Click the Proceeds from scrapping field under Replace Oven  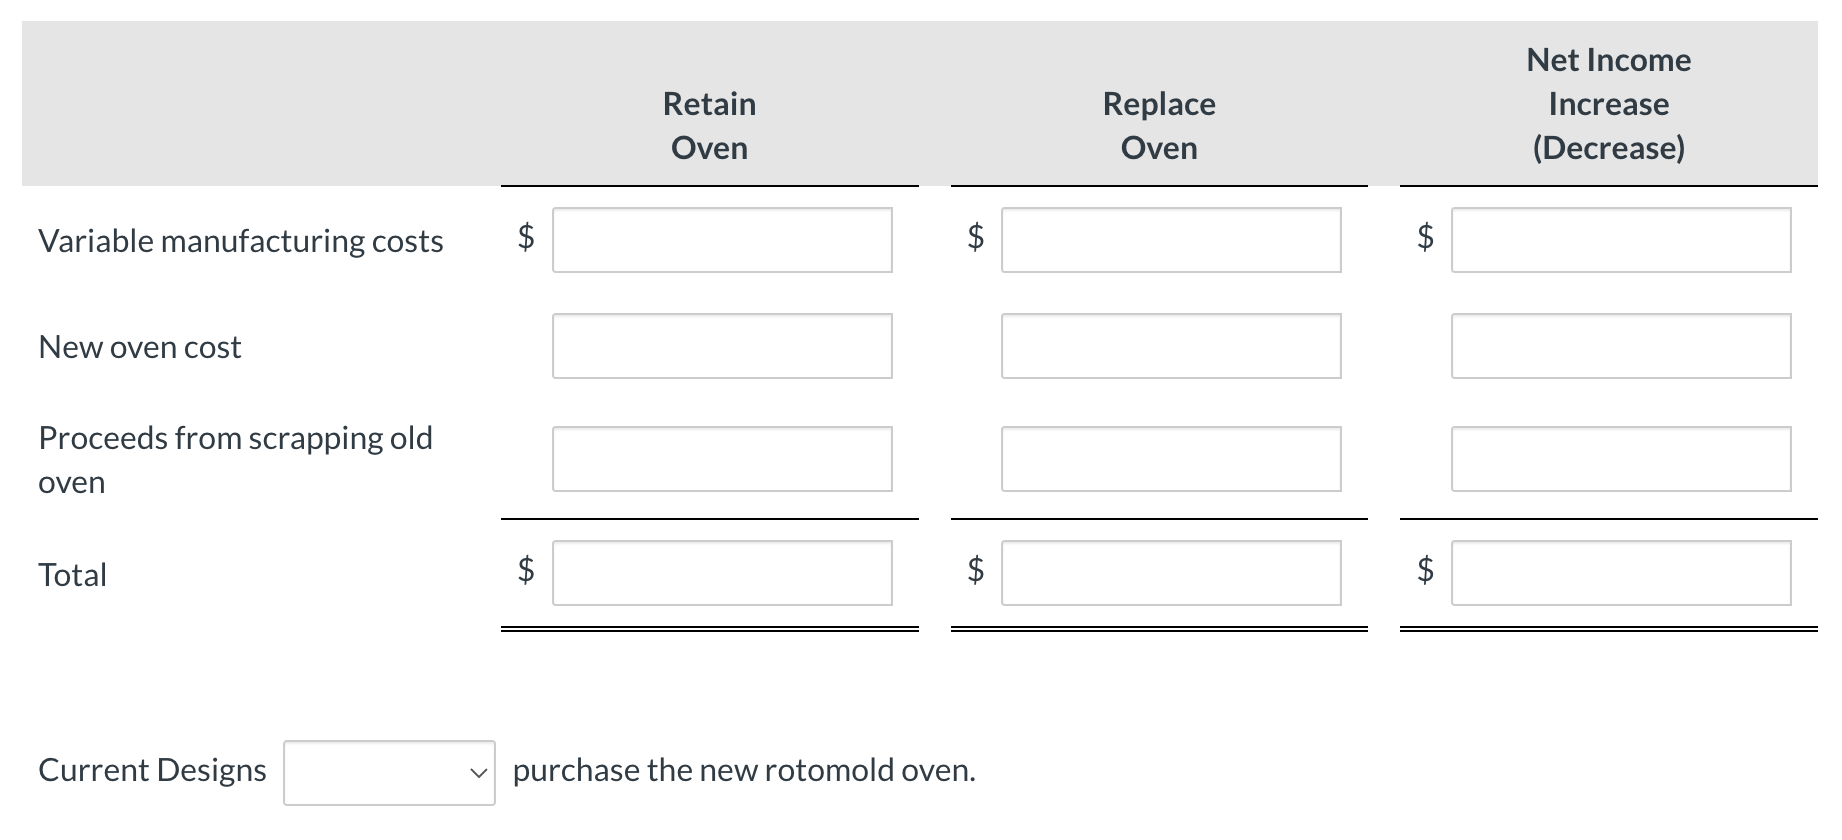1171,459
